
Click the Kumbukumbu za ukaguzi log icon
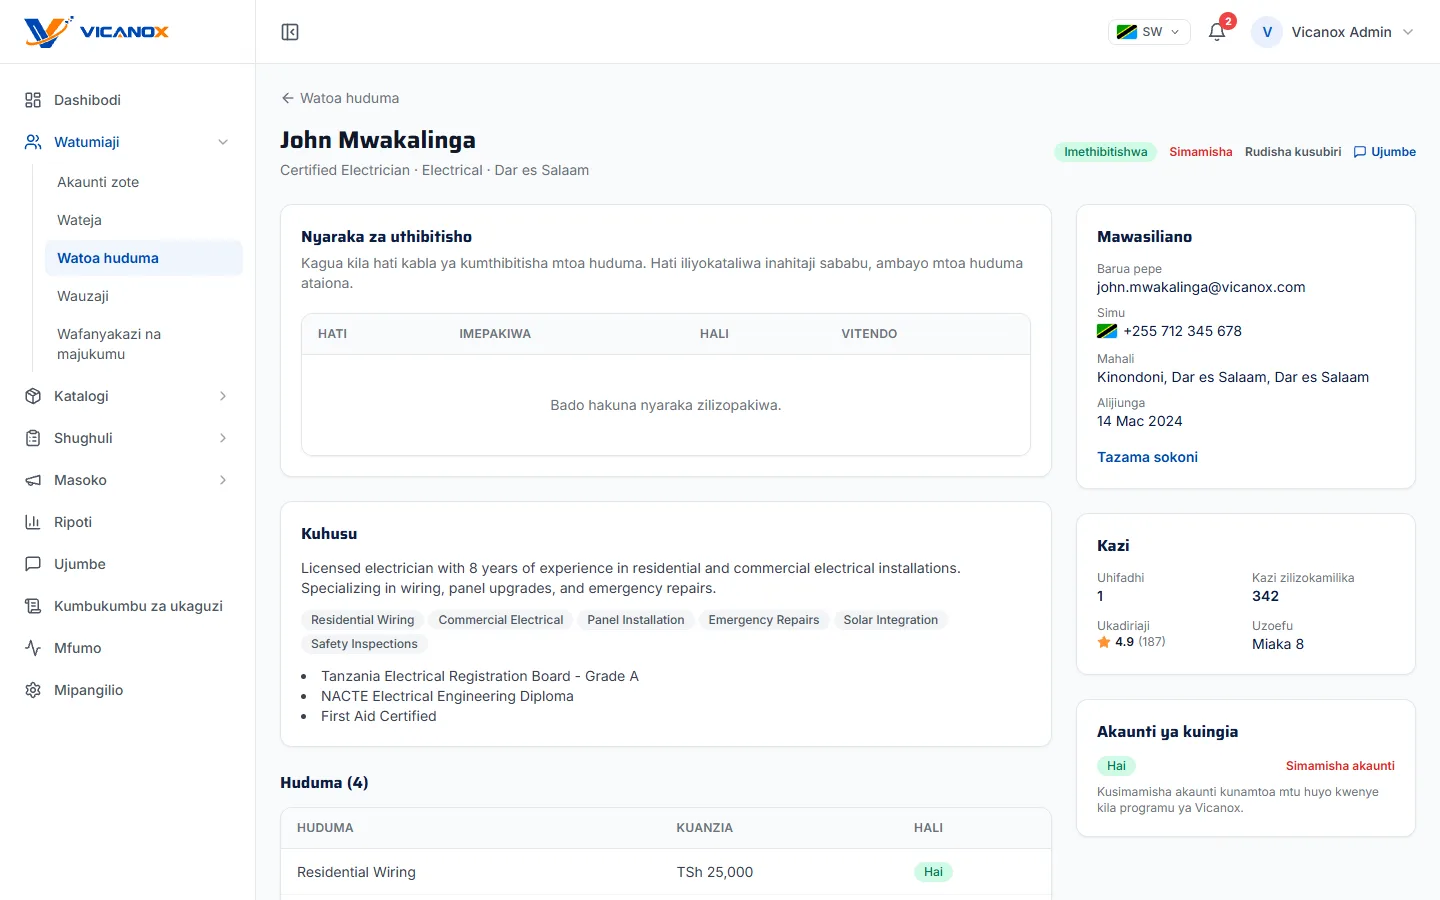(33, 606)
